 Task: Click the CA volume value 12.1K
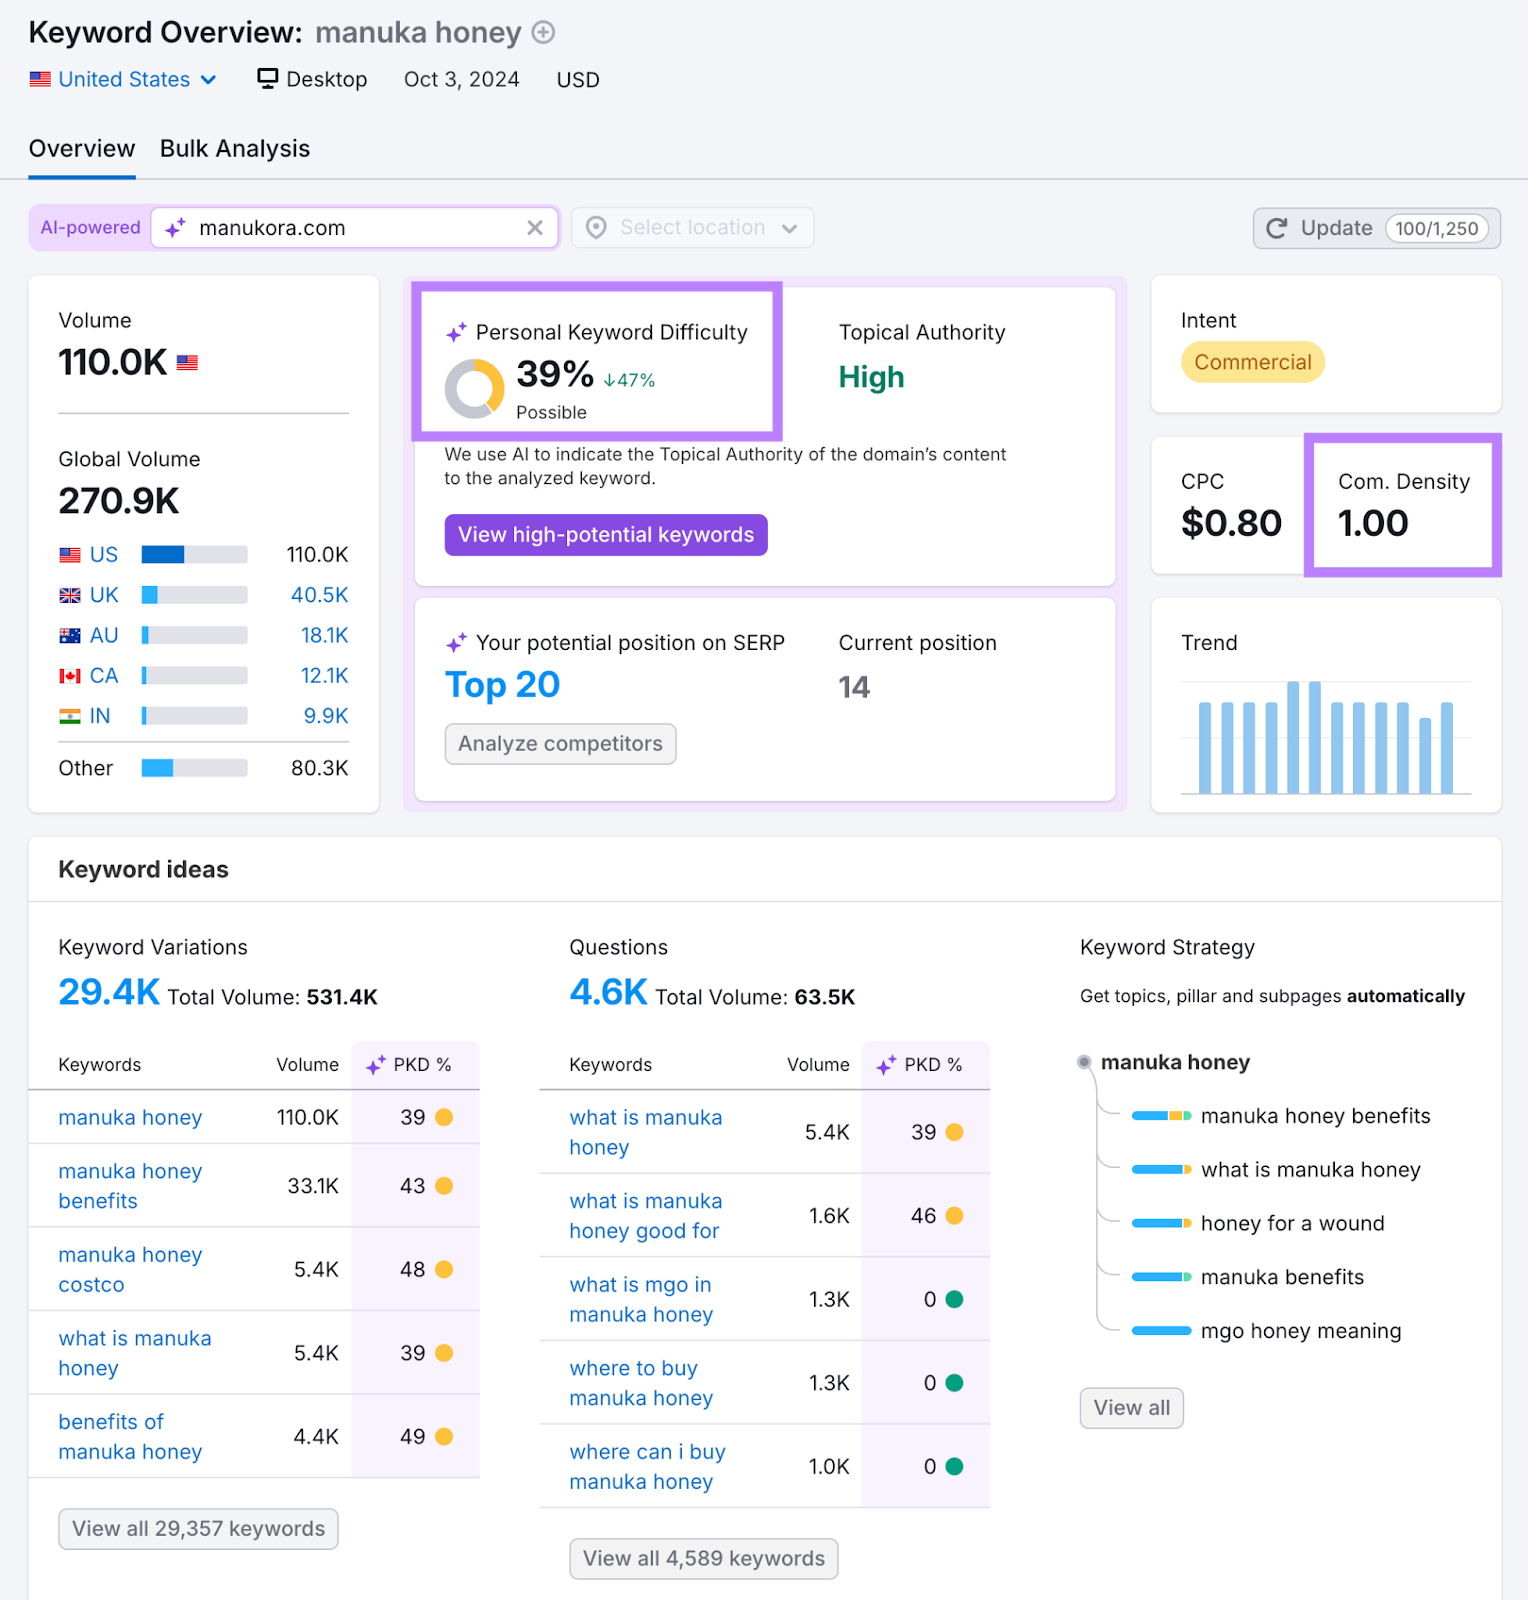click(324, 676)
